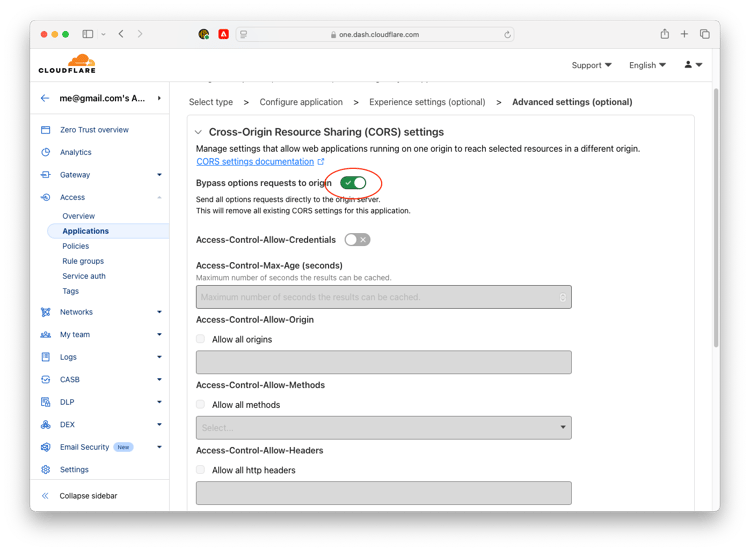
Task: Click the Collapse sidebar double-chevron icon
Action: (45, 496)
